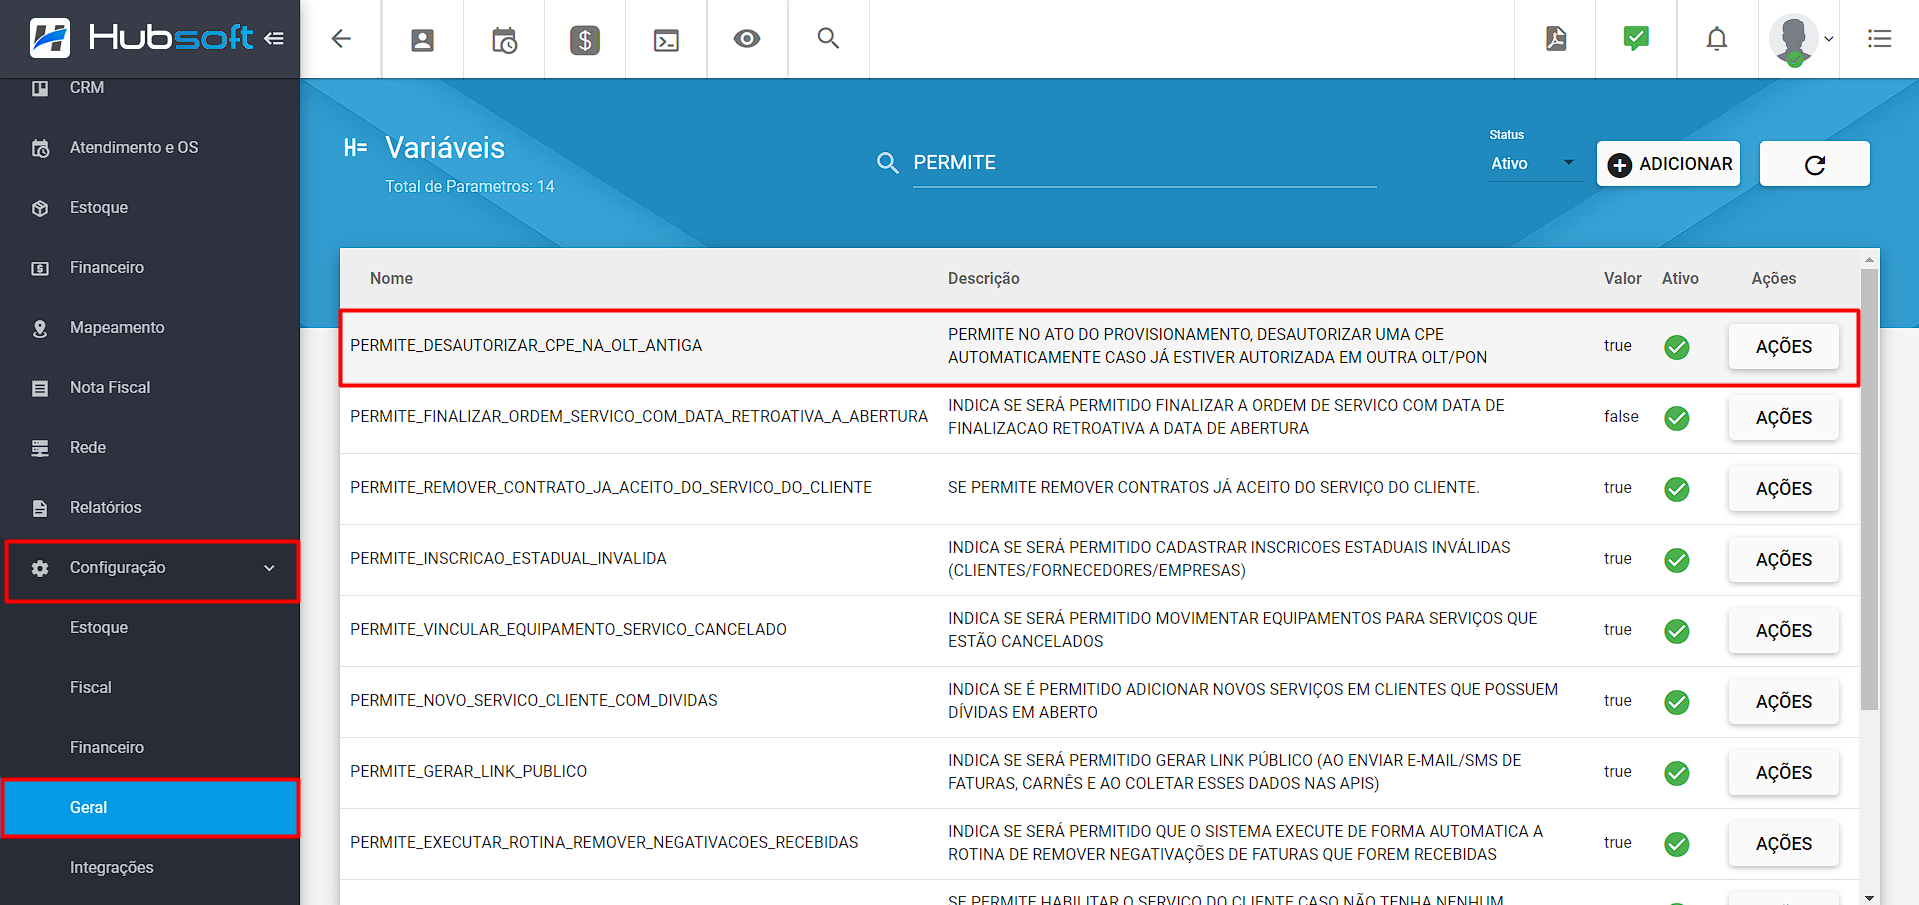The height and width of the screenshot is (905, 1919).
Task: Open the terminal console toolbar icon
Action: [666, 39]
